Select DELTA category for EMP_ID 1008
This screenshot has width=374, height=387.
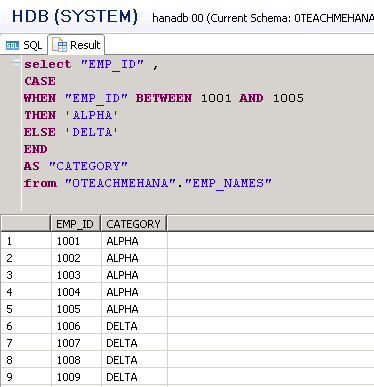(x=134, y=360)
